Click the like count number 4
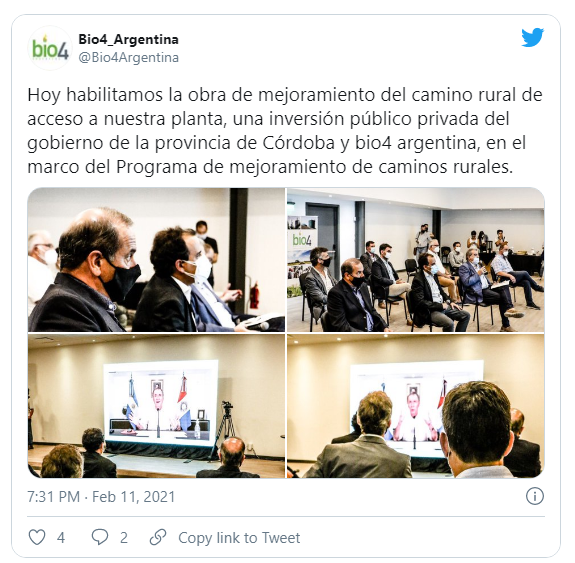This screenshot has height=563, width=575. tap(61, 538)
